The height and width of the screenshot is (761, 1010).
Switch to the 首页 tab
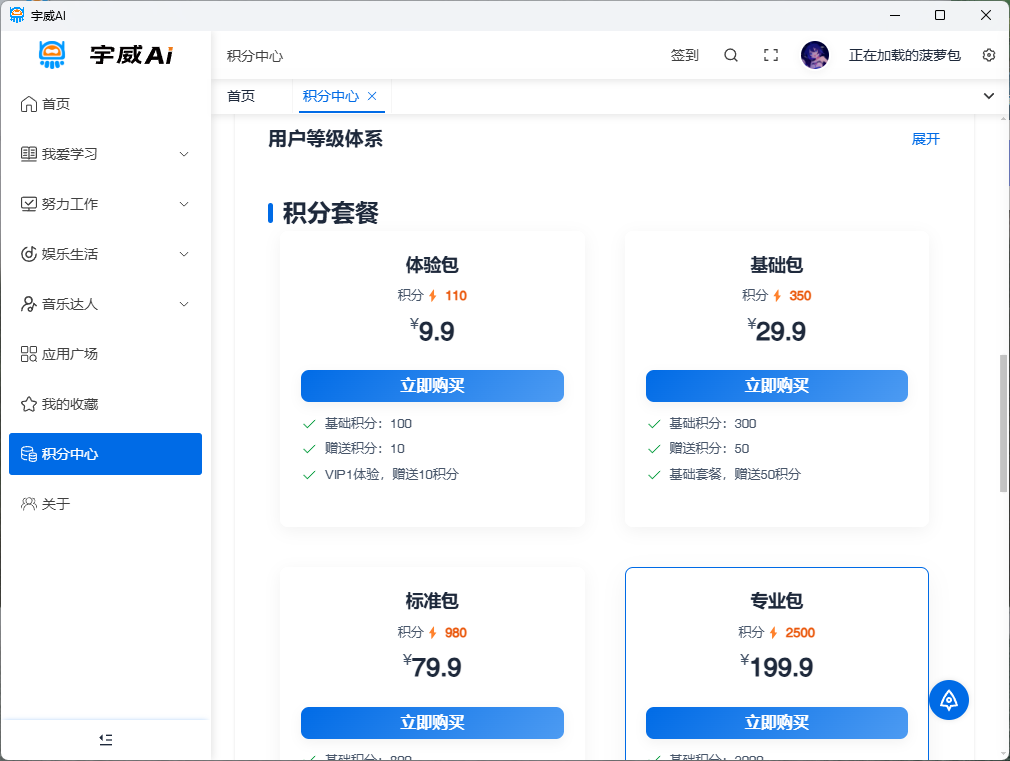(x=241, y=96)
